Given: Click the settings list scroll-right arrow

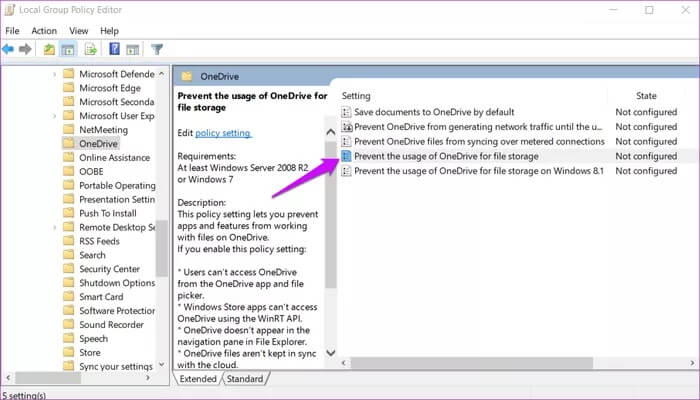Looking at the screenshot, I should point(692,363).
